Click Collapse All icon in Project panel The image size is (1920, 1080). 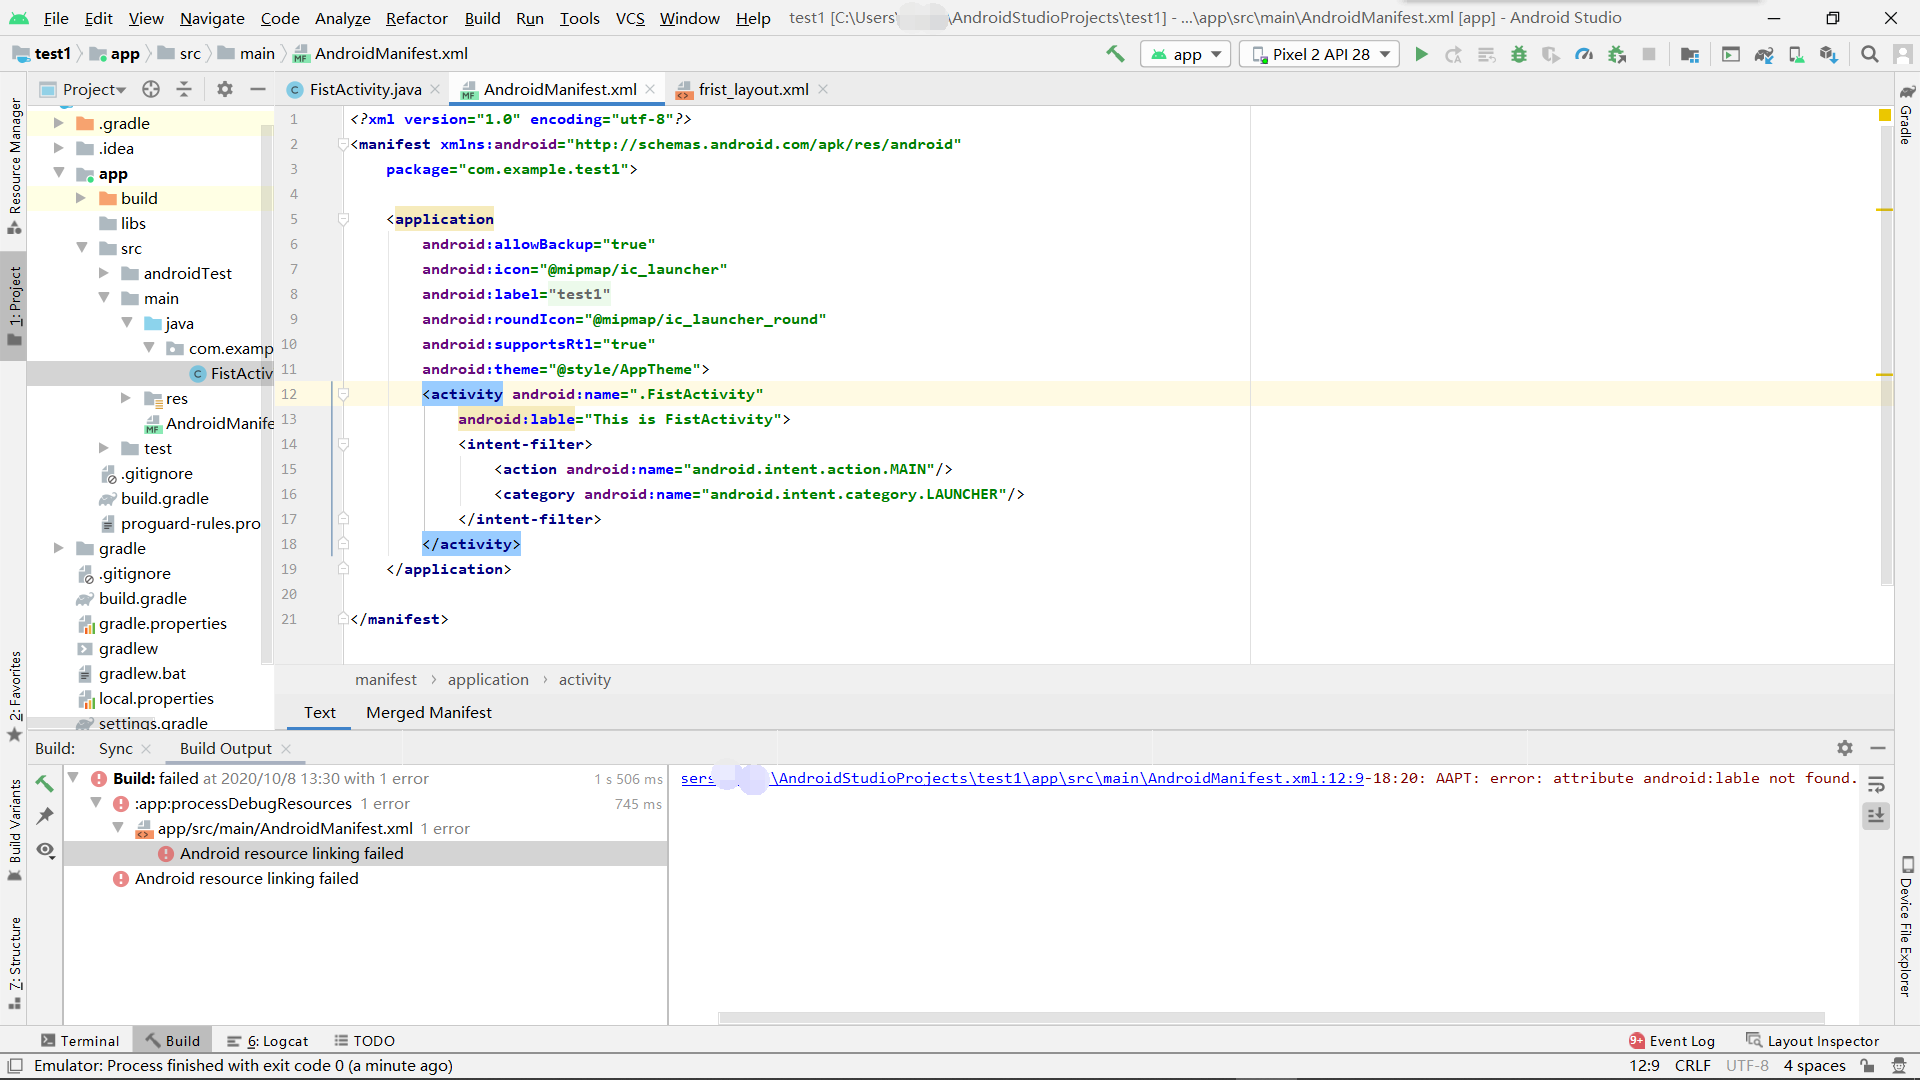[x=184, y=89]
